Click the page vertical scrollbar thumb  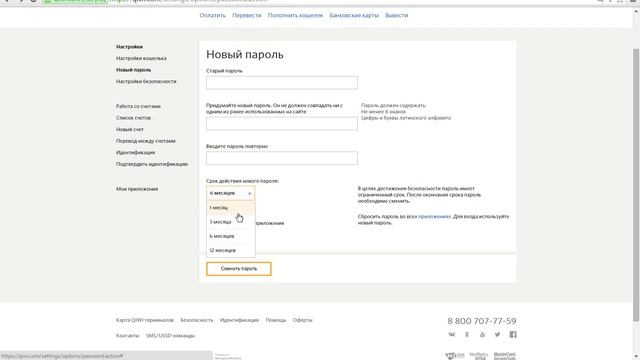click(636, 184)
